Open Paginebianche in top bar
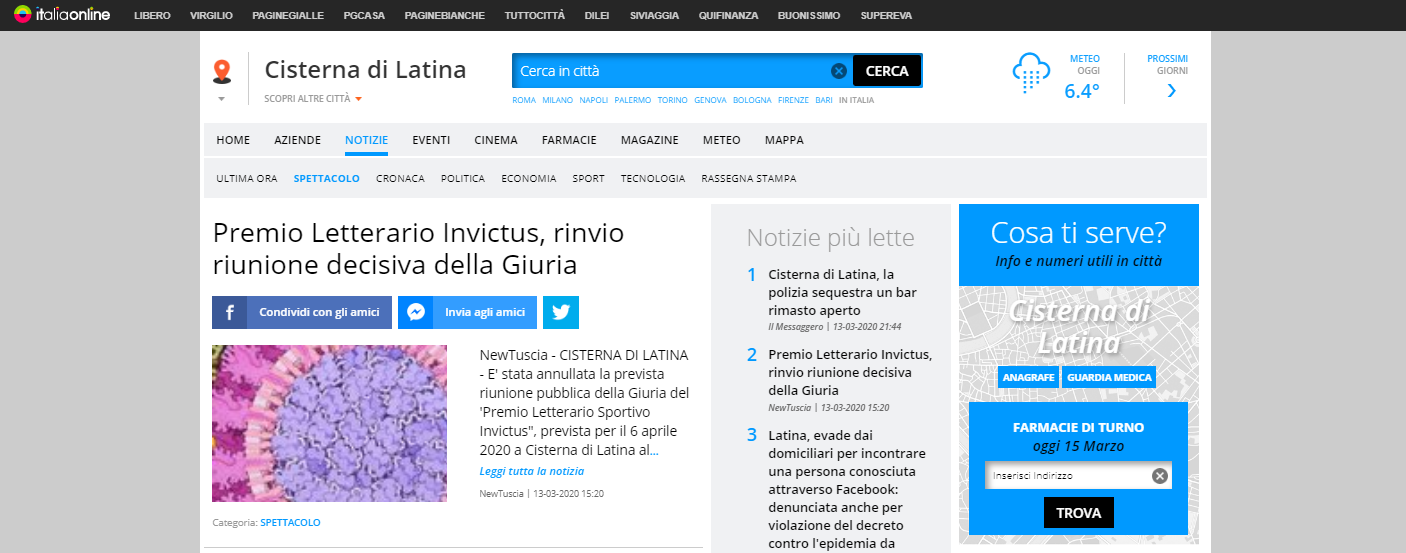The image size is (1406, 553). 445,16
